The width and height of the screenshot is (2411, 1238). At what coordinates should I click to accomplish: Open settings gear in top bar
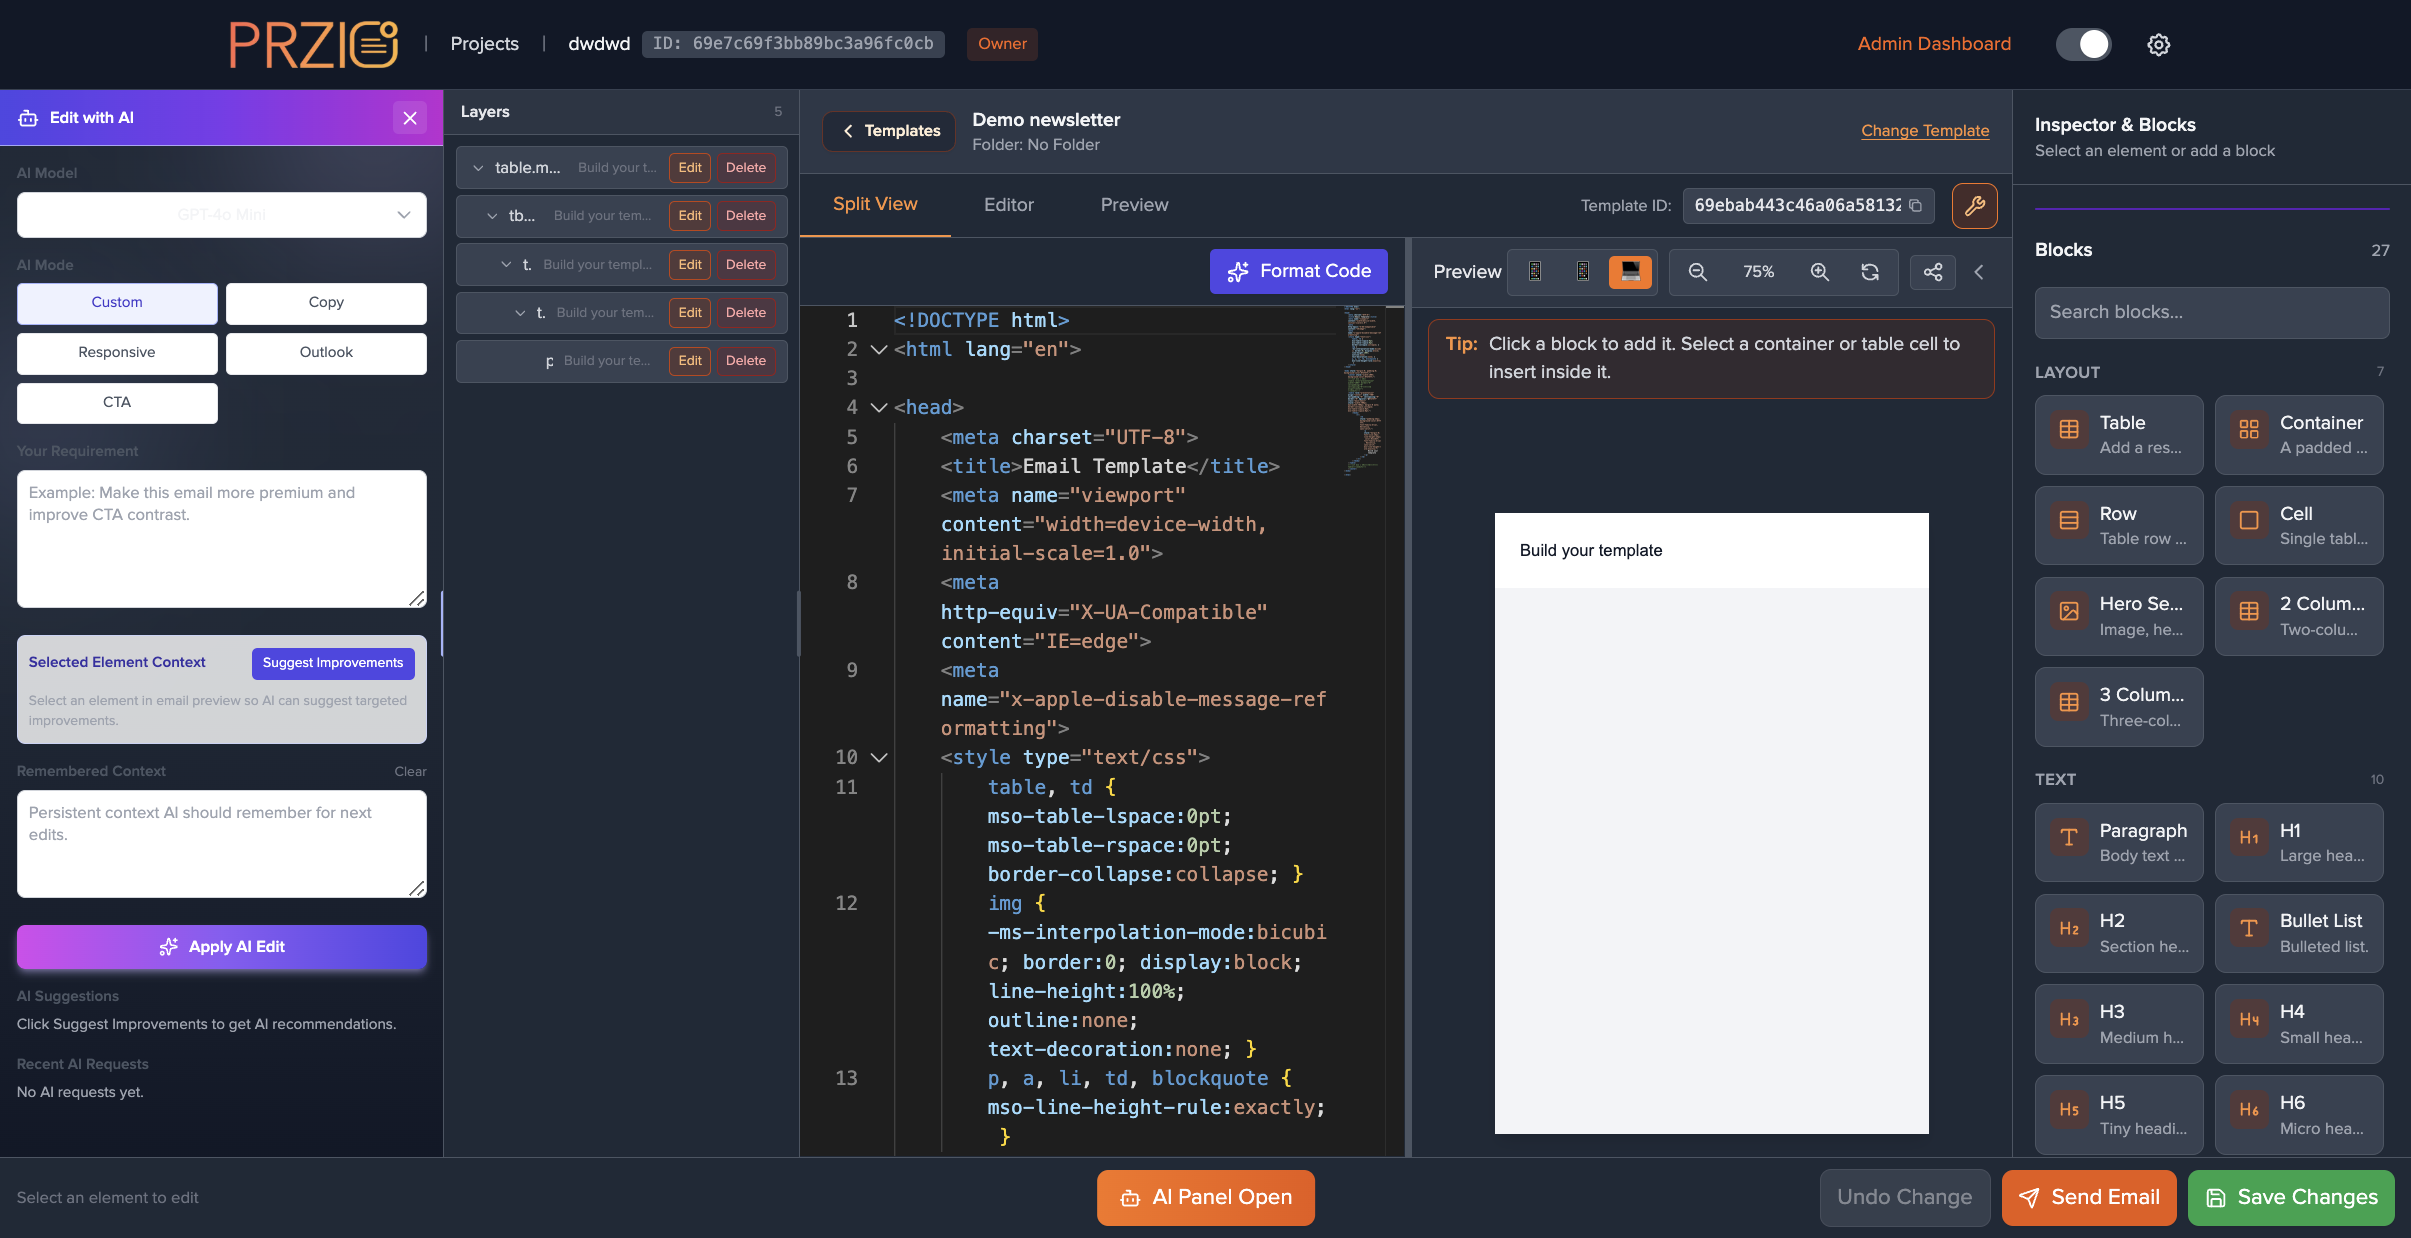point(2158,44)
